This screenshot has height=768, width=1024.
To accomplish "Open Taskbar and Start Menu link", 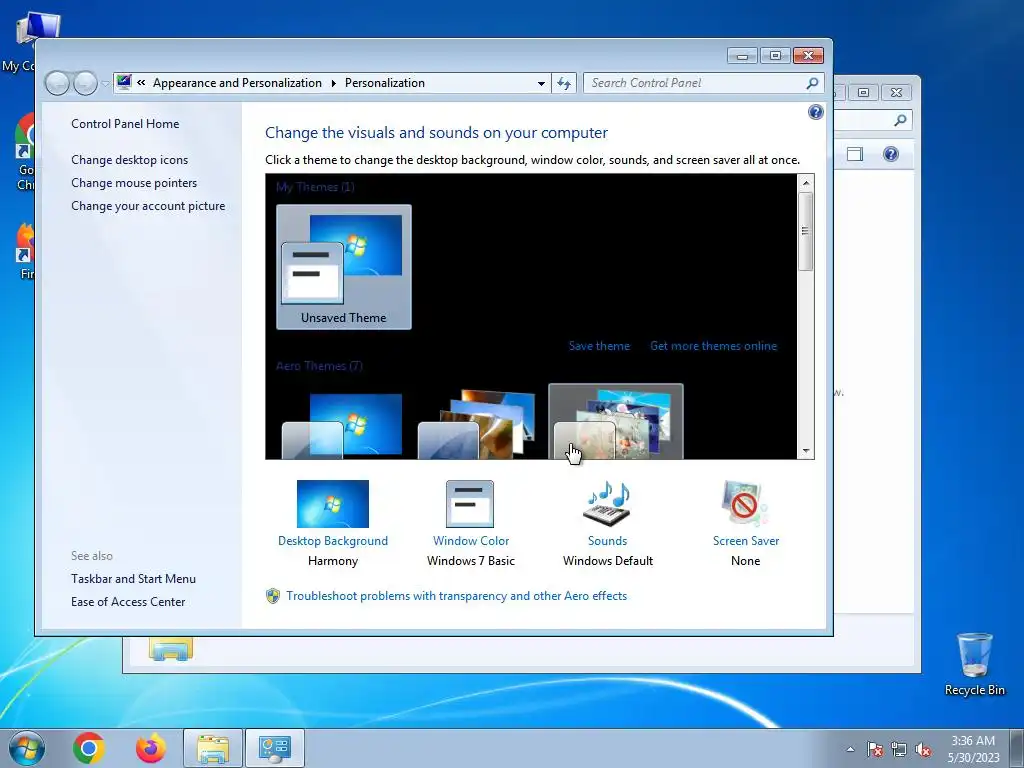I will pos(133,579).
